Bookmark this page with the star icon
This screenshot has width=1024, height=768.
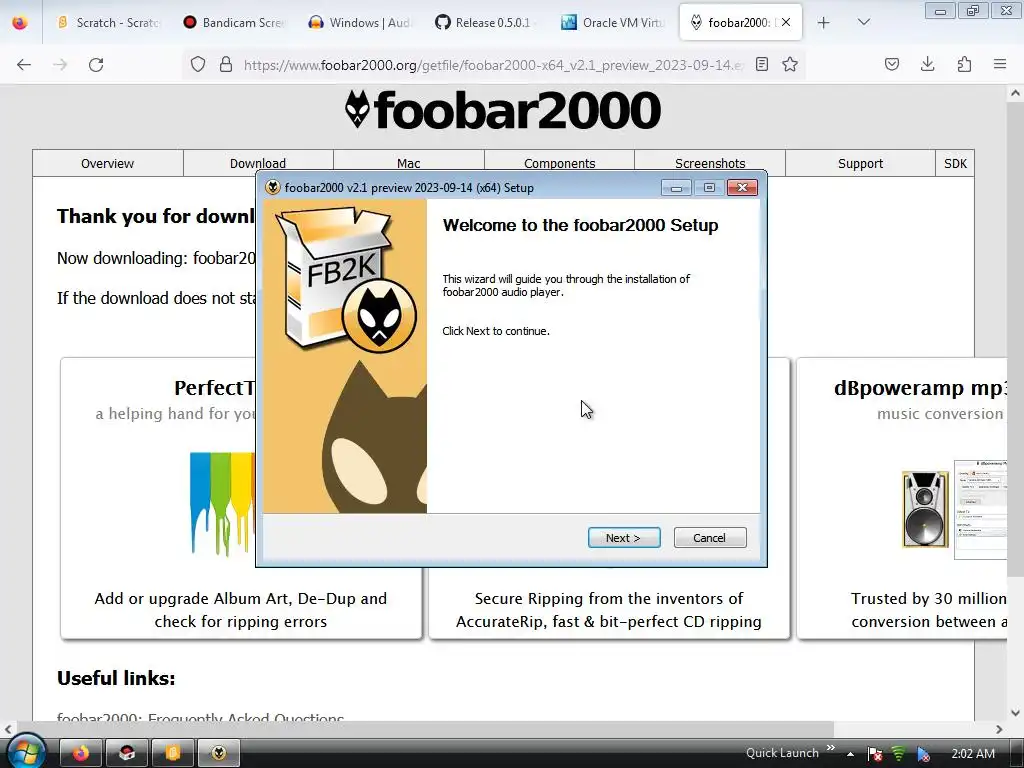click(x=790, y=64)
